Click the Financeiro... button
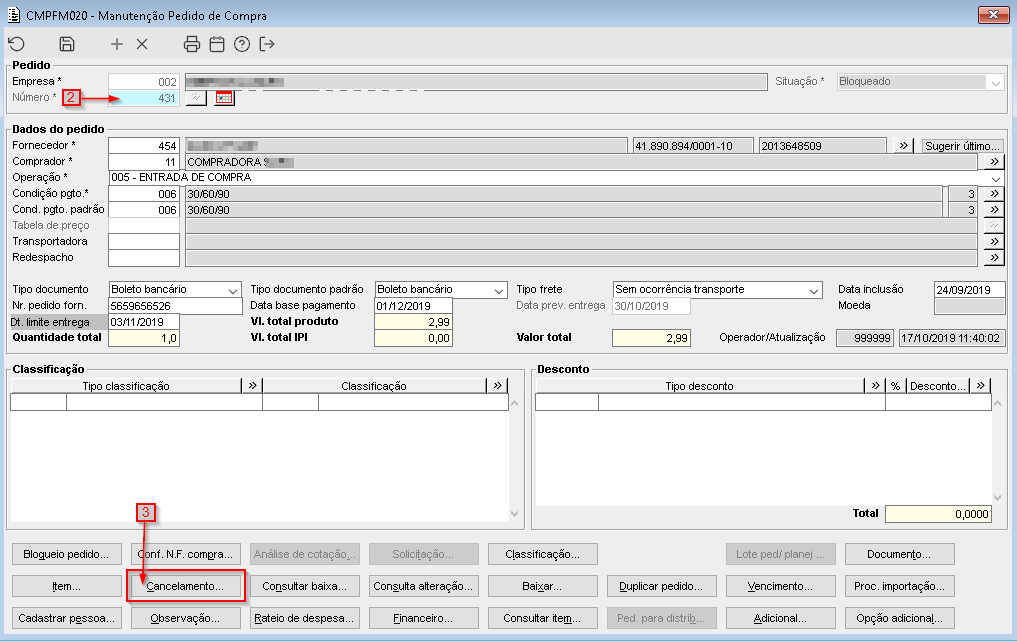1017x641 pixels. (x=424, y=618)
